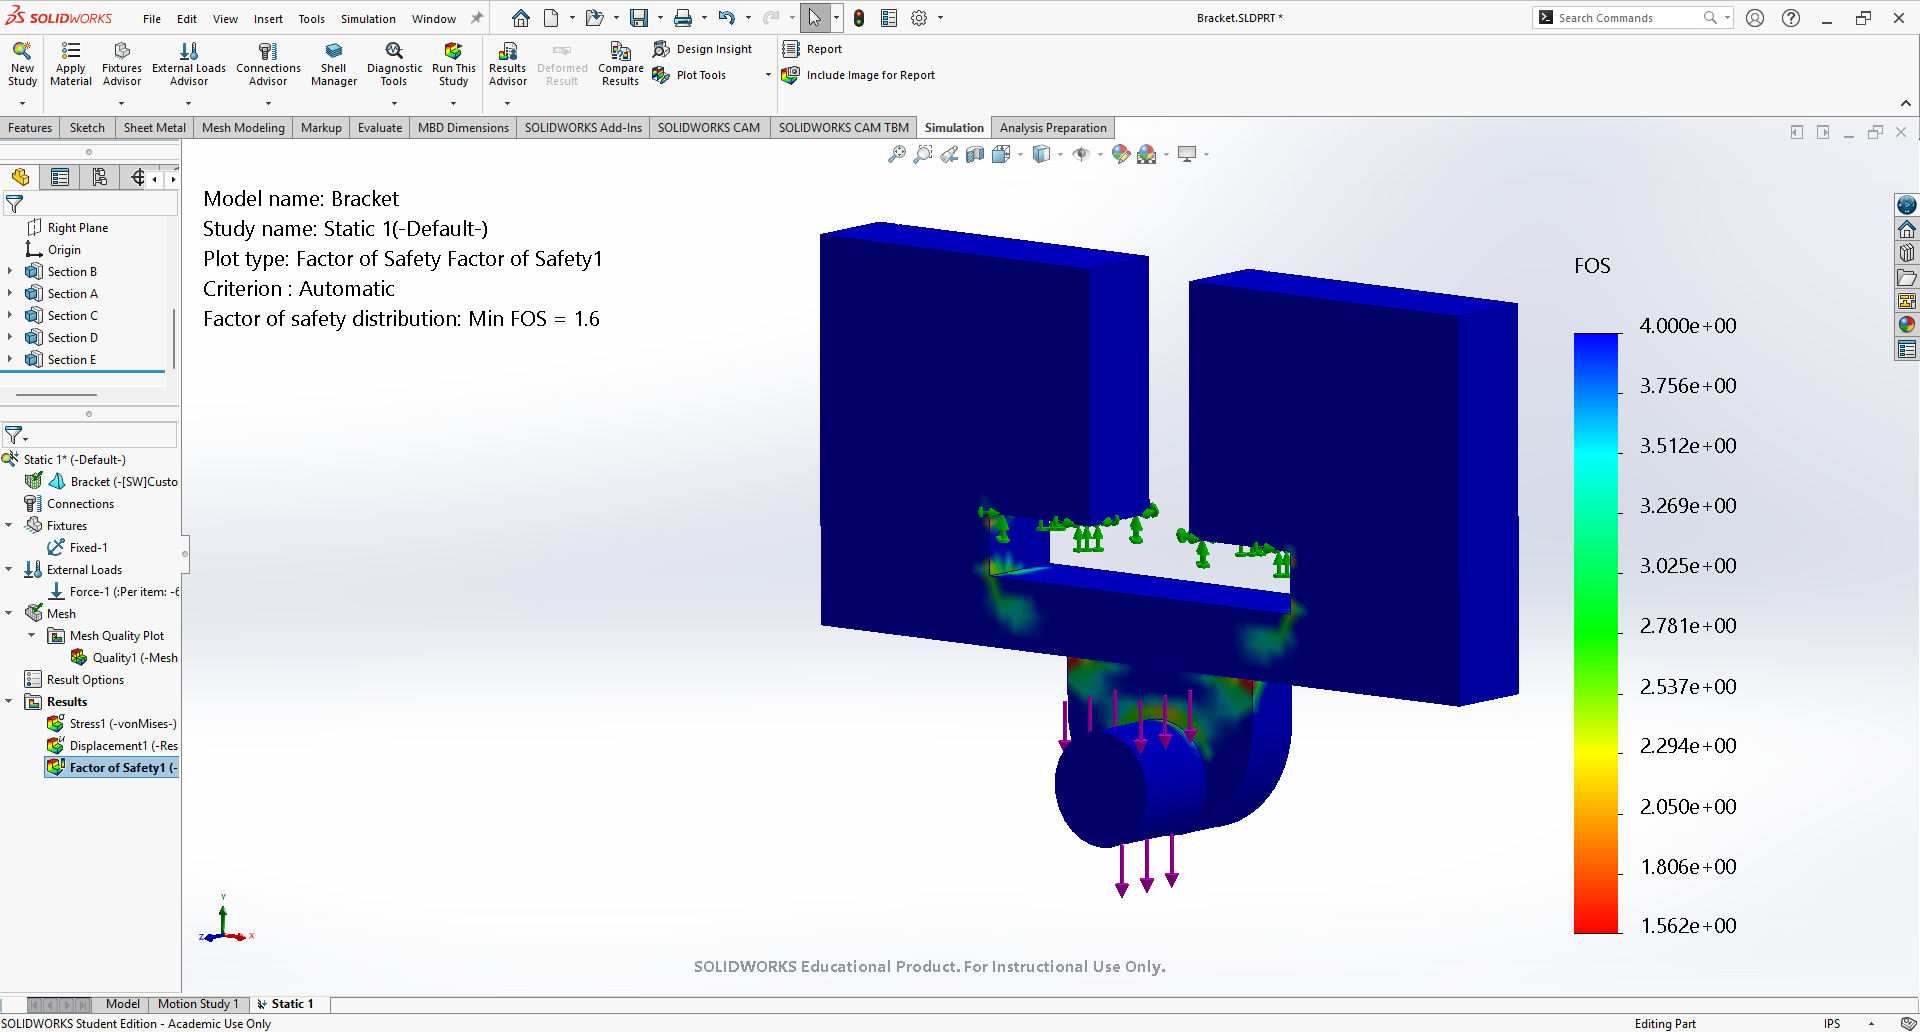The width and height of the screenshot is (1920, 1032).
Task: Open Options gear icon
Action: coord(919,18)
